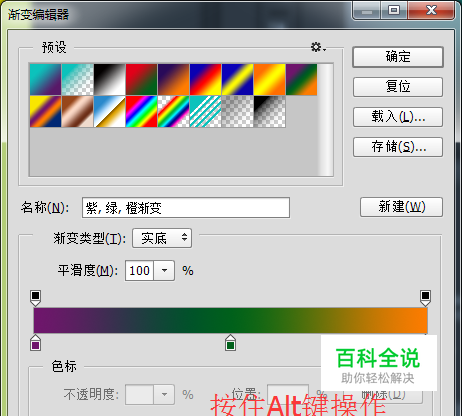Select the opaque rainbow spectrum preset

[x=142, y=112]
